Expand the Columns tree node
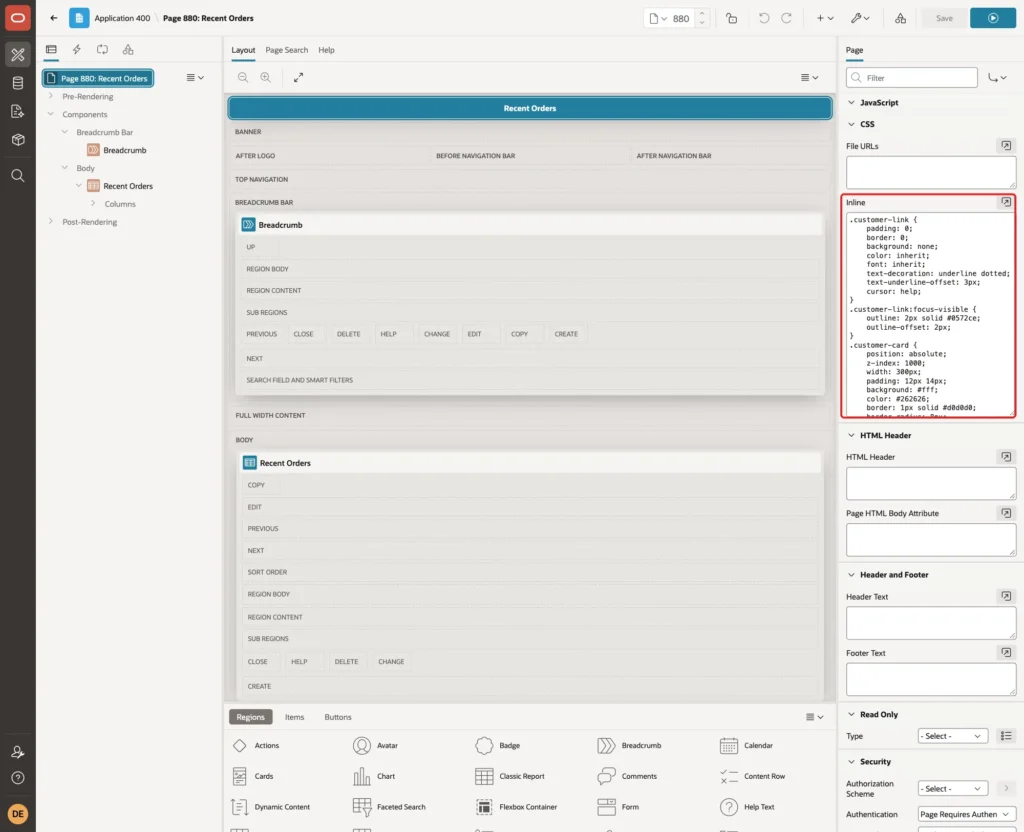The height and width of the screenshot is (832, 1024). (x=93, y=204)
